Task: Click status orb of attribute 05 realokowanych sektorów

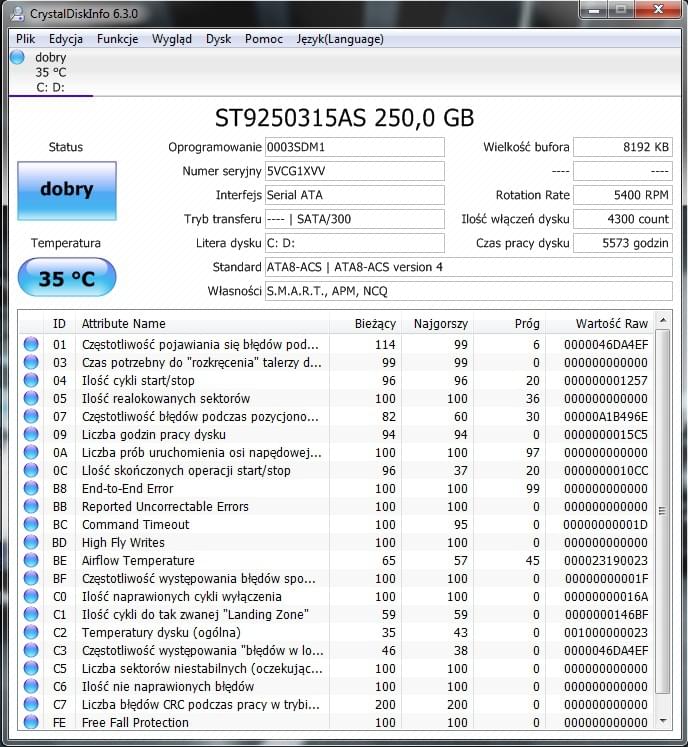Action: click(x=31, y=398)
